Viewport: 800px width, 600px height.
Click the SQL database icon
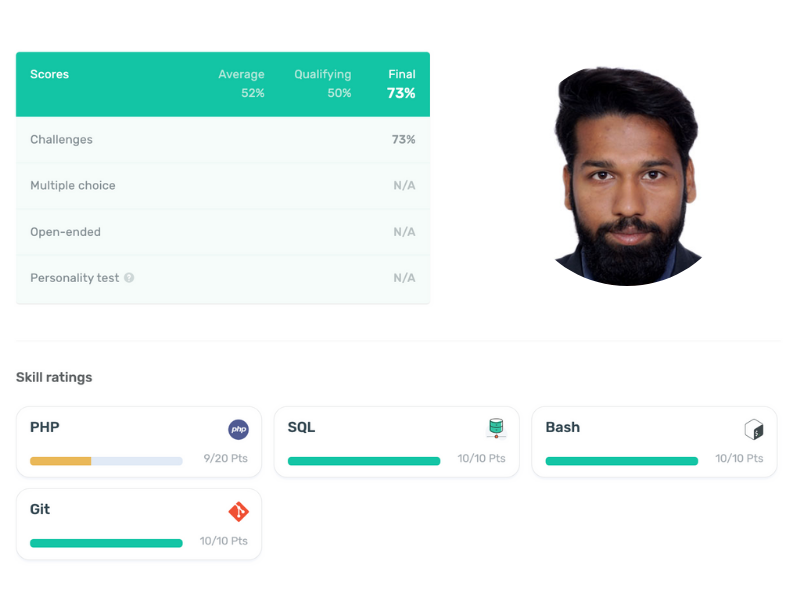(496, 428)
